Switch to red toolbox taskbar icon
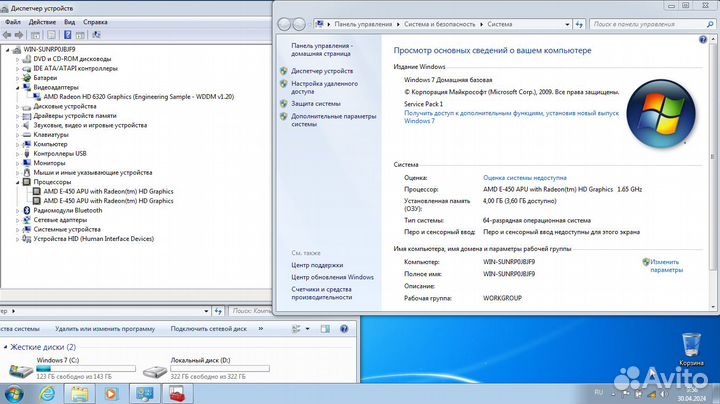Viewport: 720px width, 404px height. click(x=177, y=394)
